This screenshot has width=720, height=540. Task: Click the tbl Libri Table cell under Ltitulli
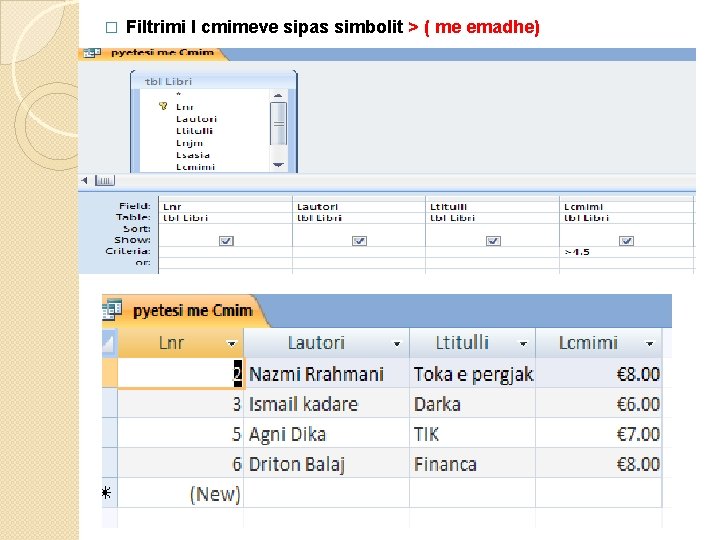[493, 218]
